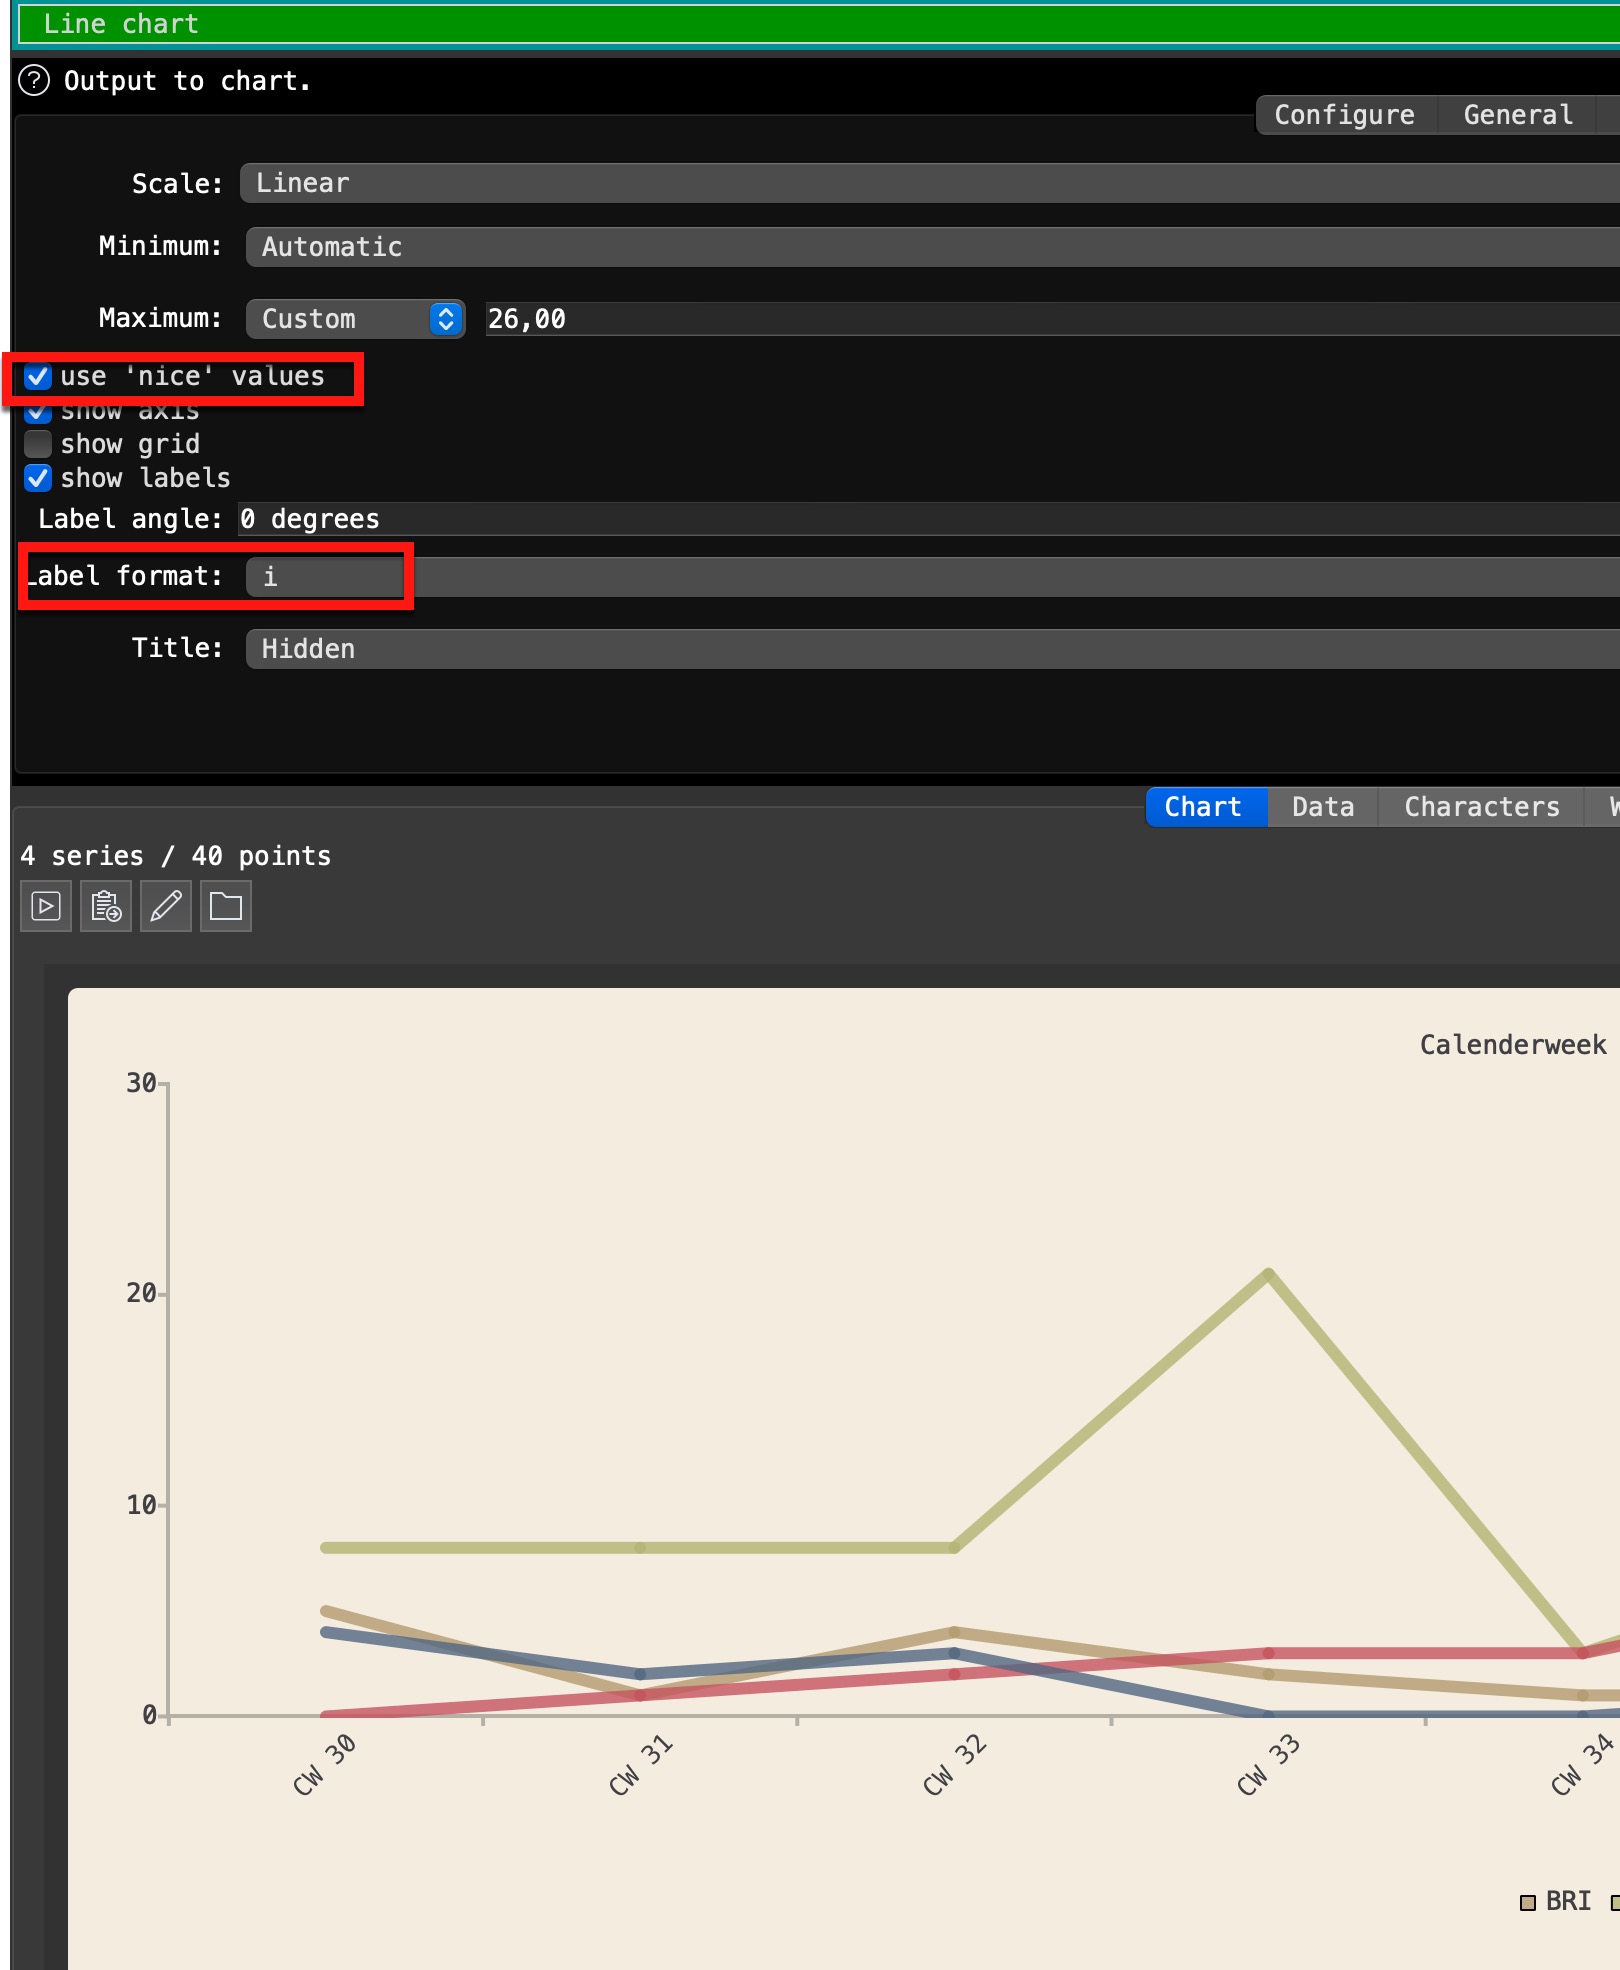Toggle the use 'nice' values checkbox
This screenshot has width=1620, height=1970.
[x=38, y=377]
